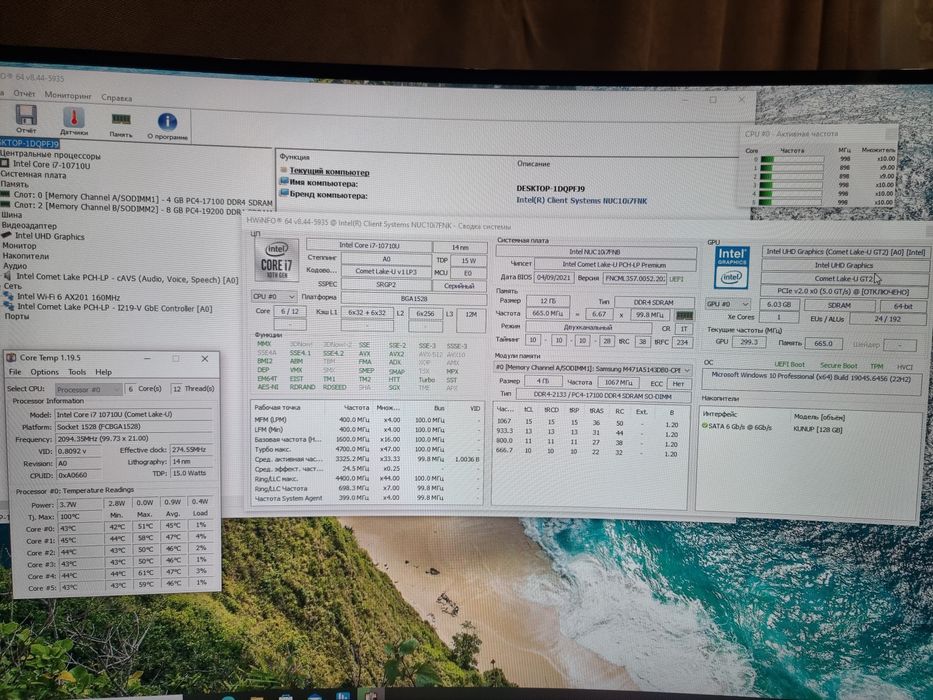Image resolution: width=933 pixels, height=700 pixels.
Task: Click the Intel Graphics logo in the GPU section
Action: click(731, 267)
